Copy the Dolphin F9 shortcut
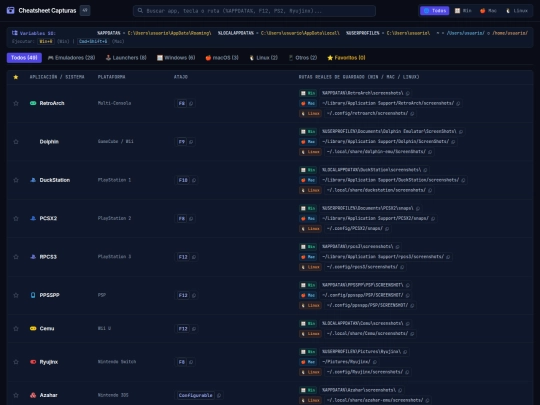This screenshot has width=540, height=405. [191, 142]
